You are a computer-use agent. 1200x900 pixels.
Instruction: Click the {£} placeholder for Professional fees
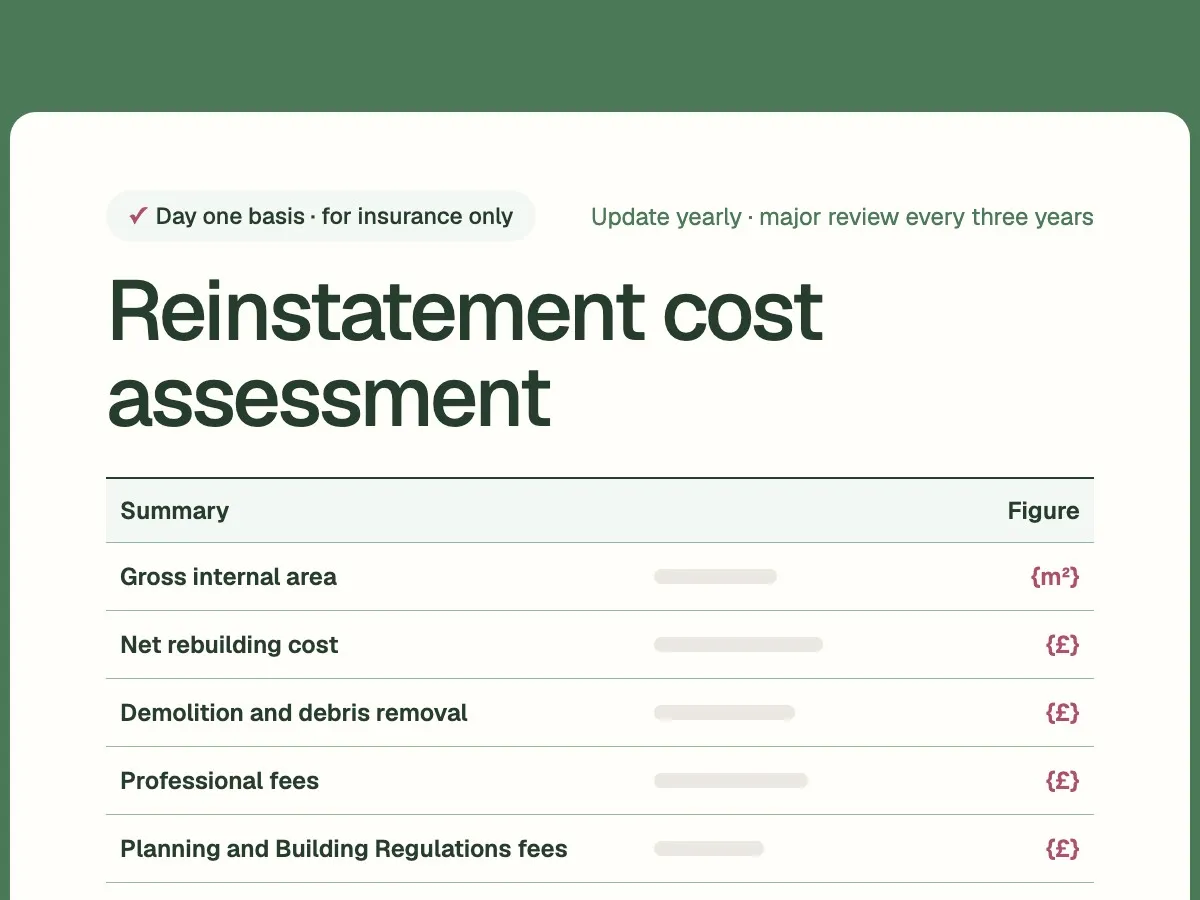point(1062,781)
